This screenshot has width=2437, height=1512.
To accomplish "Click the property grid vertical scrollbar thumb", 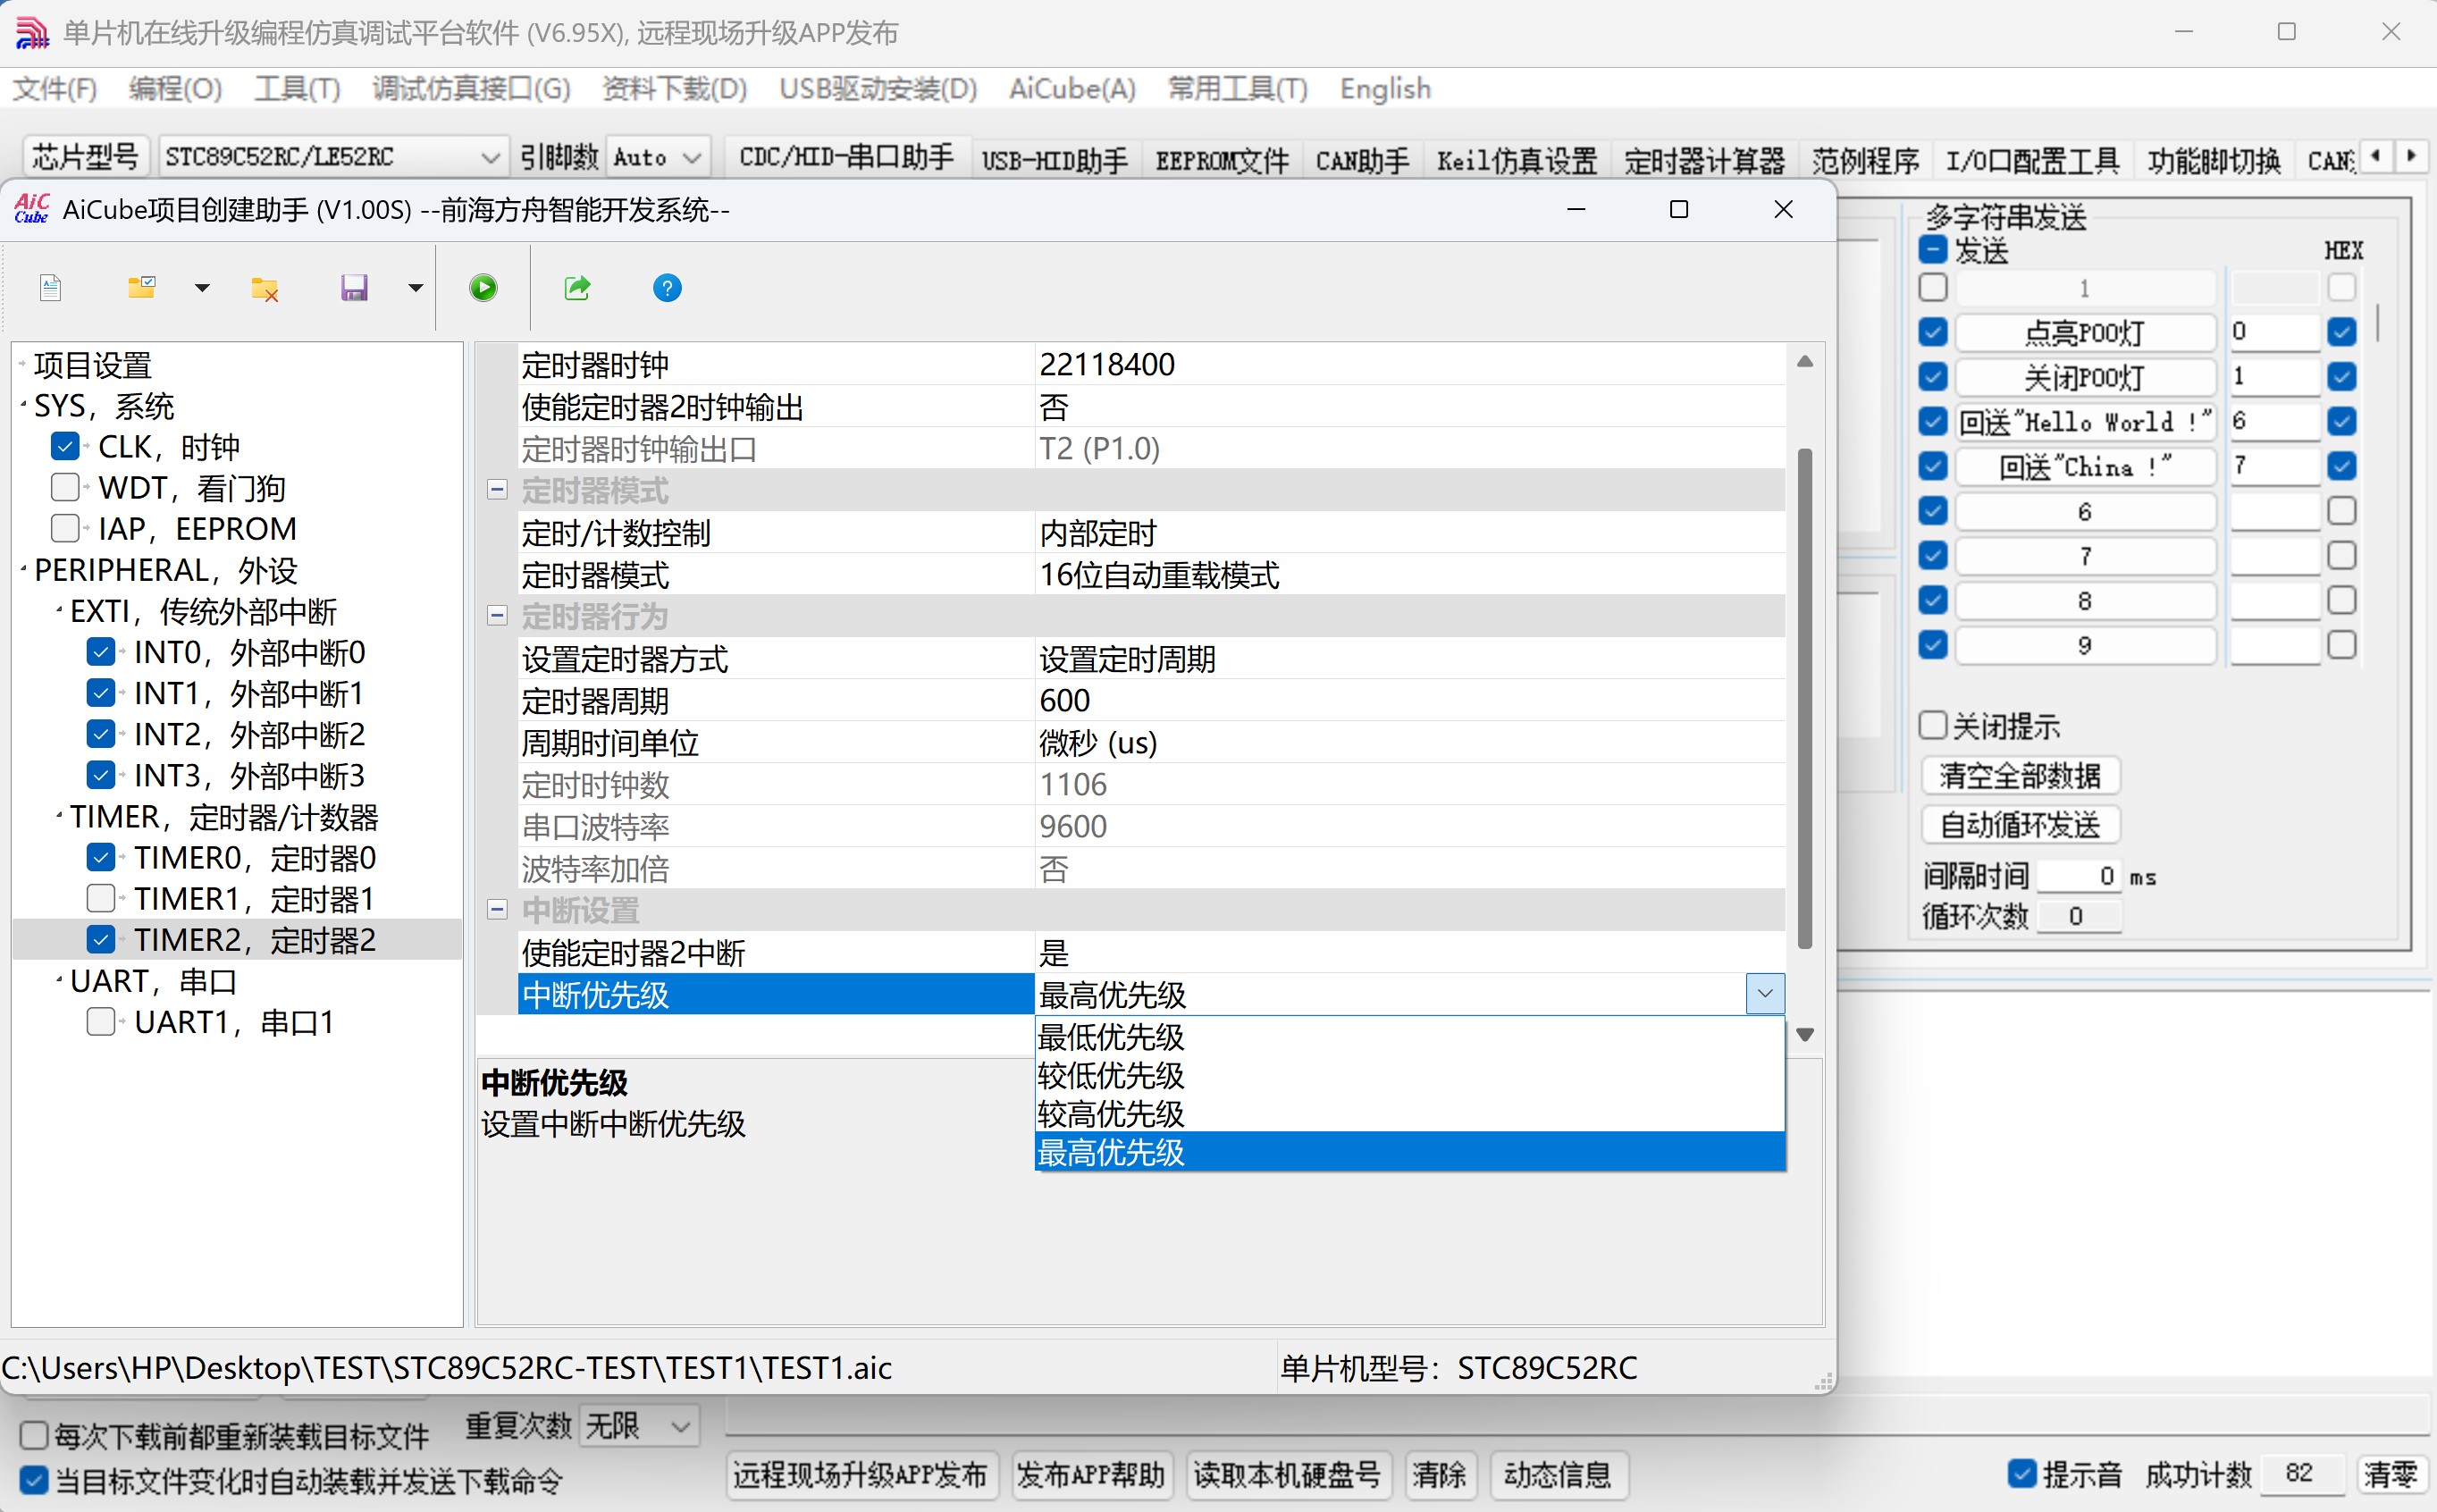I will (1805, 698).
